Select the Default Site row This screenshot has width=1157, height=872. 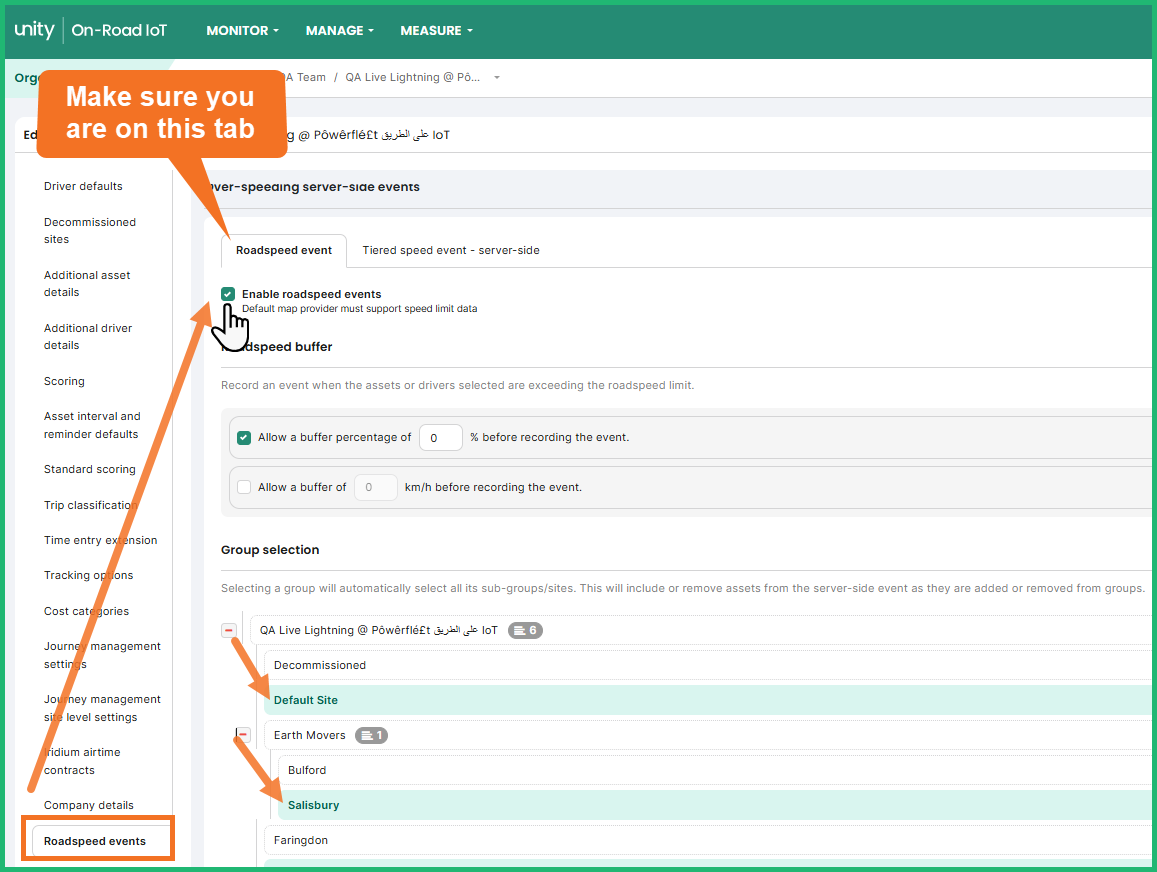coord(710,700)
